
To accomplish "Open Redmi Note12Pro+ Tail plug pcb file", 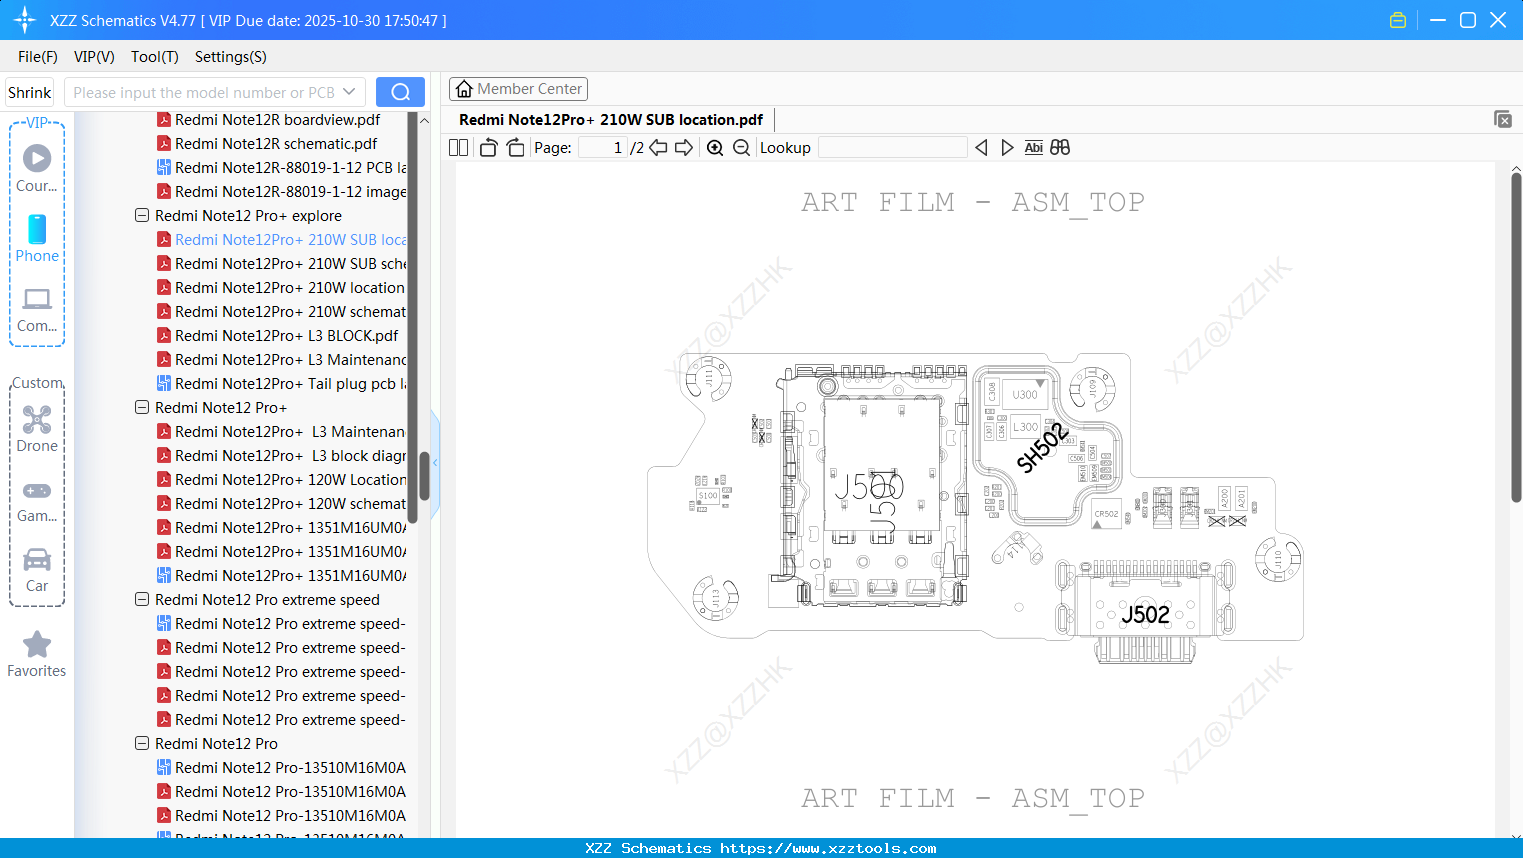I will coord(282,383).
